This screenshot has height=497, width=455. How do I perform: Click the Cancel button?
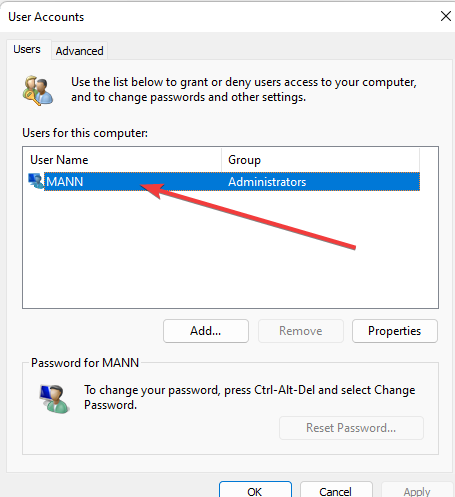pyautogui.click(x=336, y=491)
